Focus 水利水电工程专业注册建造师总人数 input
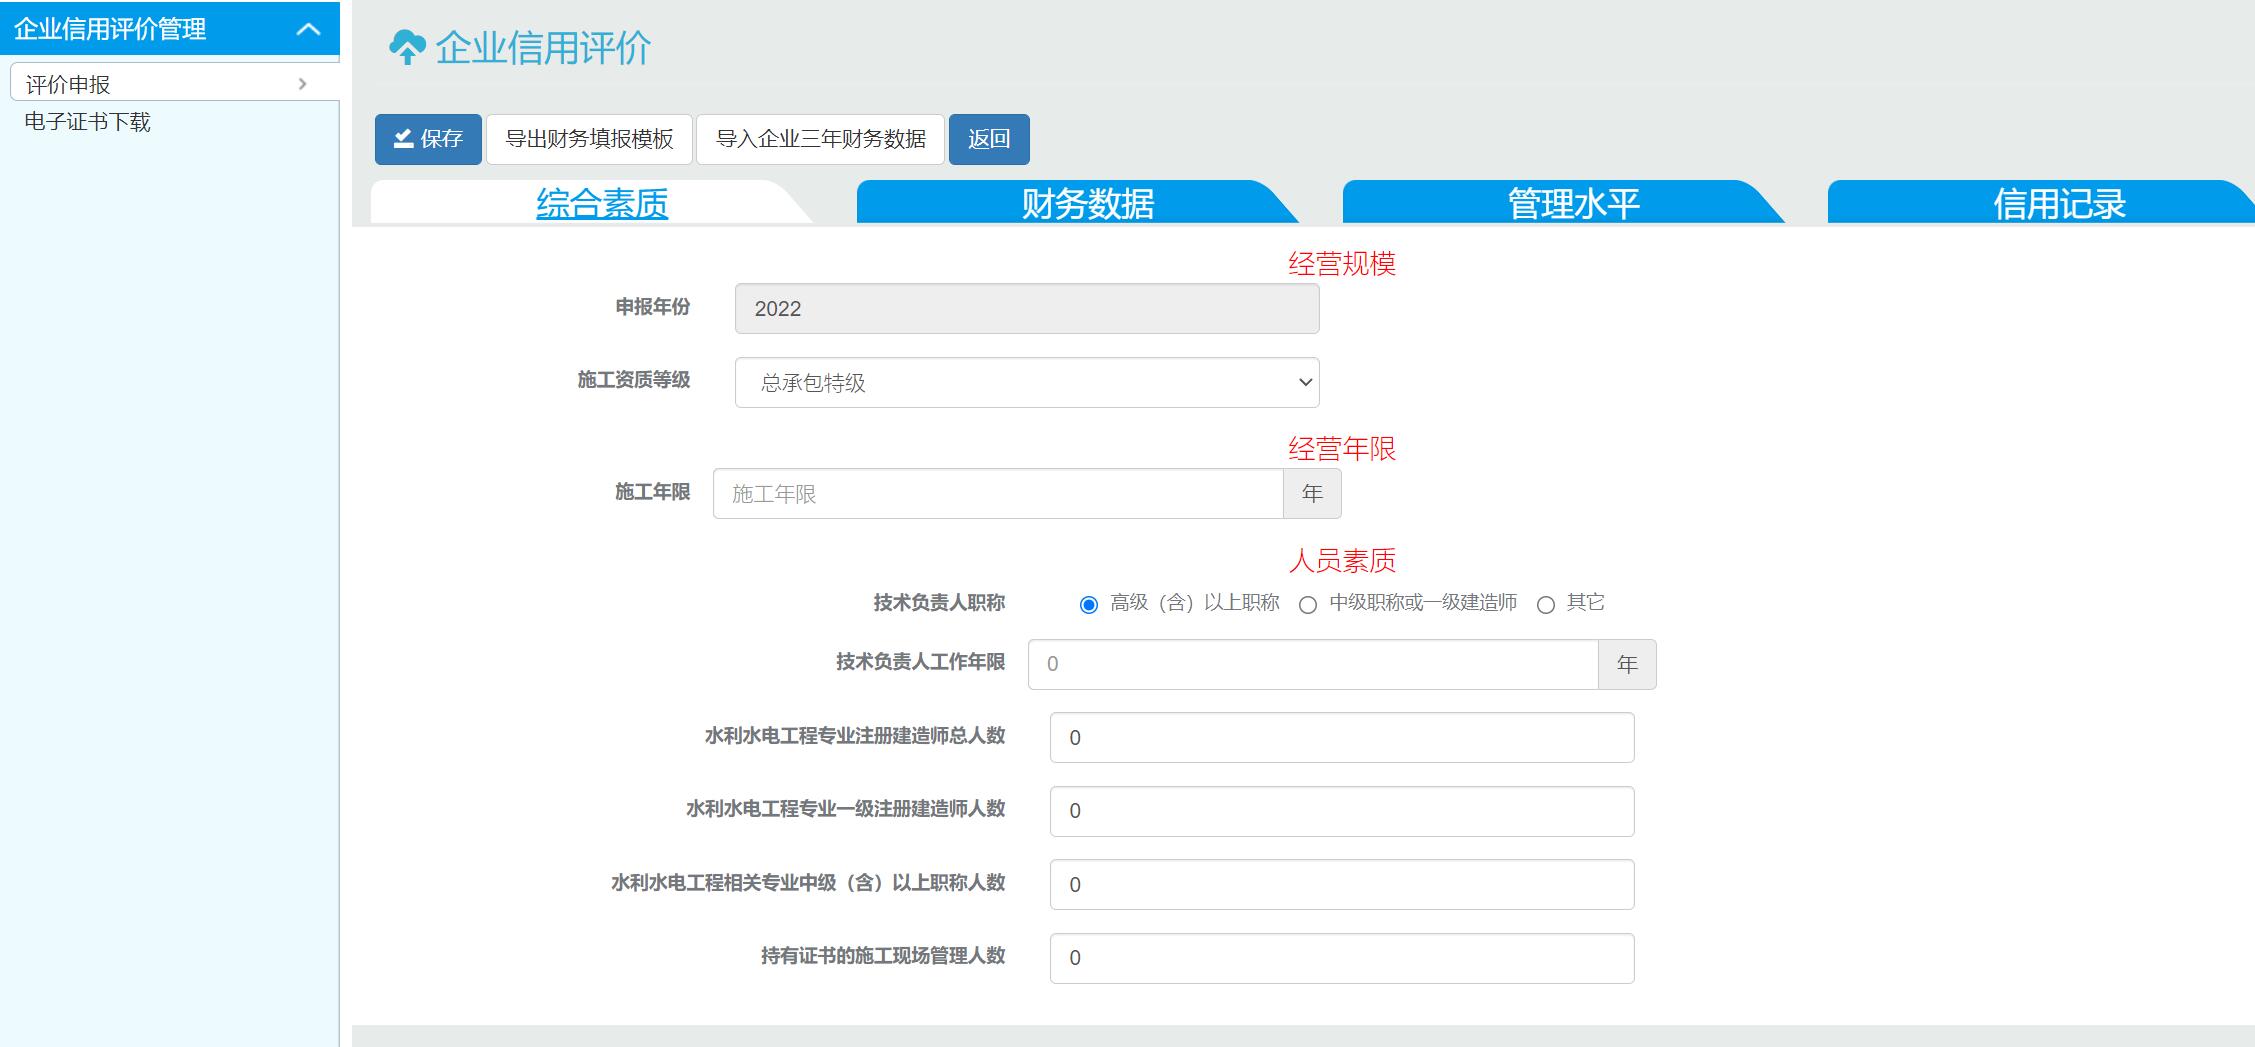The width and height of the screenshot is (2255, 1047). click(1342, 737)
